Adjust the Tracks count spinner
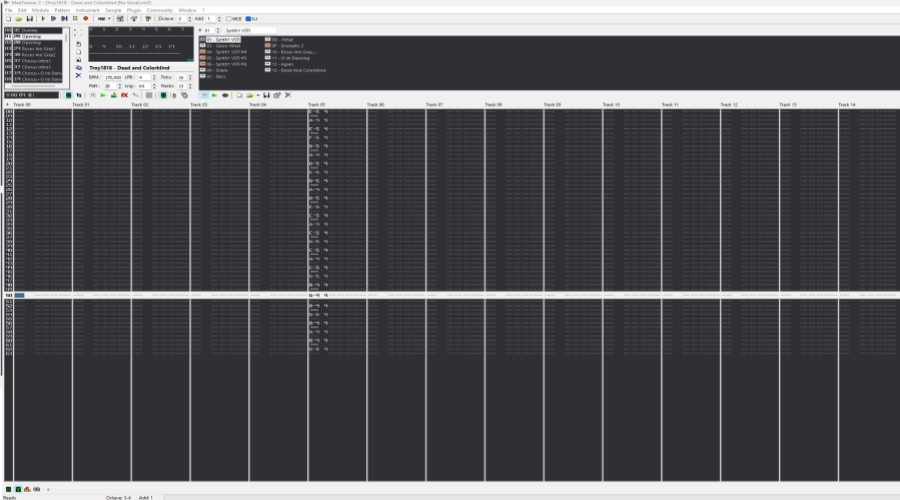The image size is (900, 500). (190, 86)
